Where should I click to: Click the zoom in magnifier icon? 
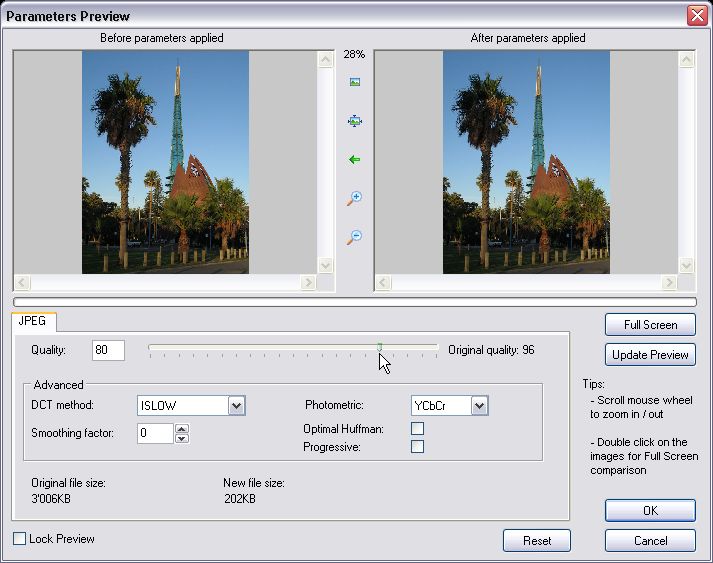tap(354, 198)
